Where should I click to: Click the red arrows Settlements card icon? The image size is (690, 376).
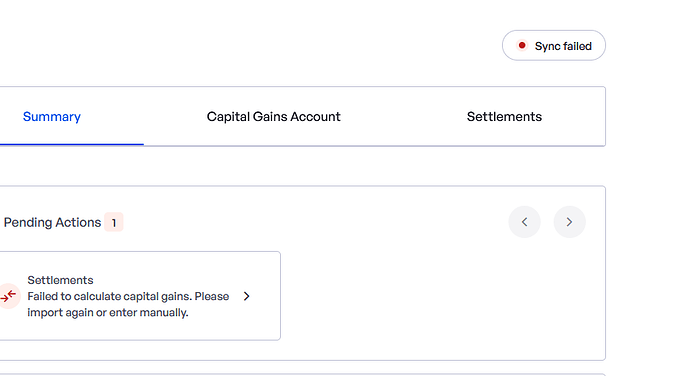point(8,296)
